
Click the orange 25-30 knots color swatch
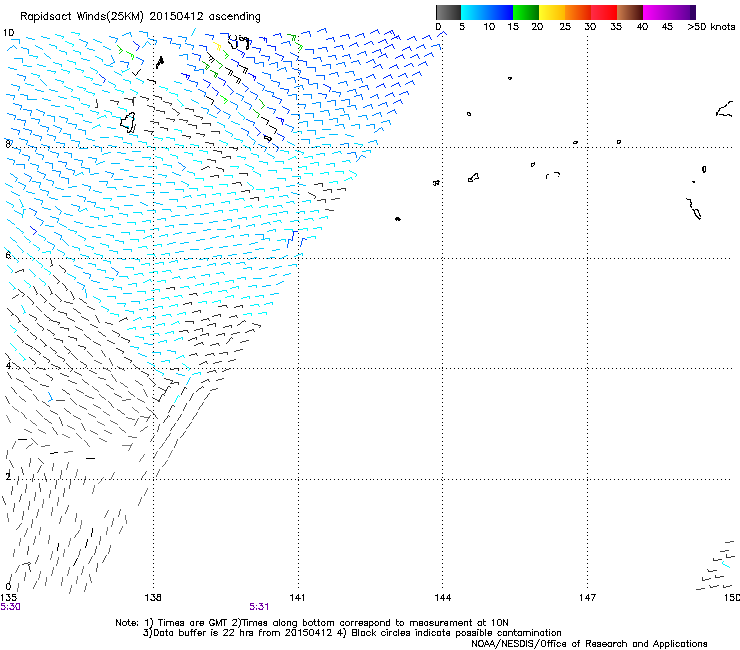click(x=578, y=12)
